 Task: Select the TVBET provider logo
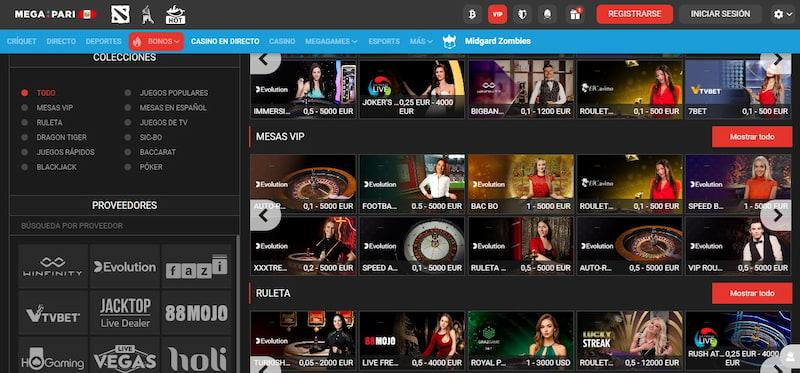[x=53, y=313]
